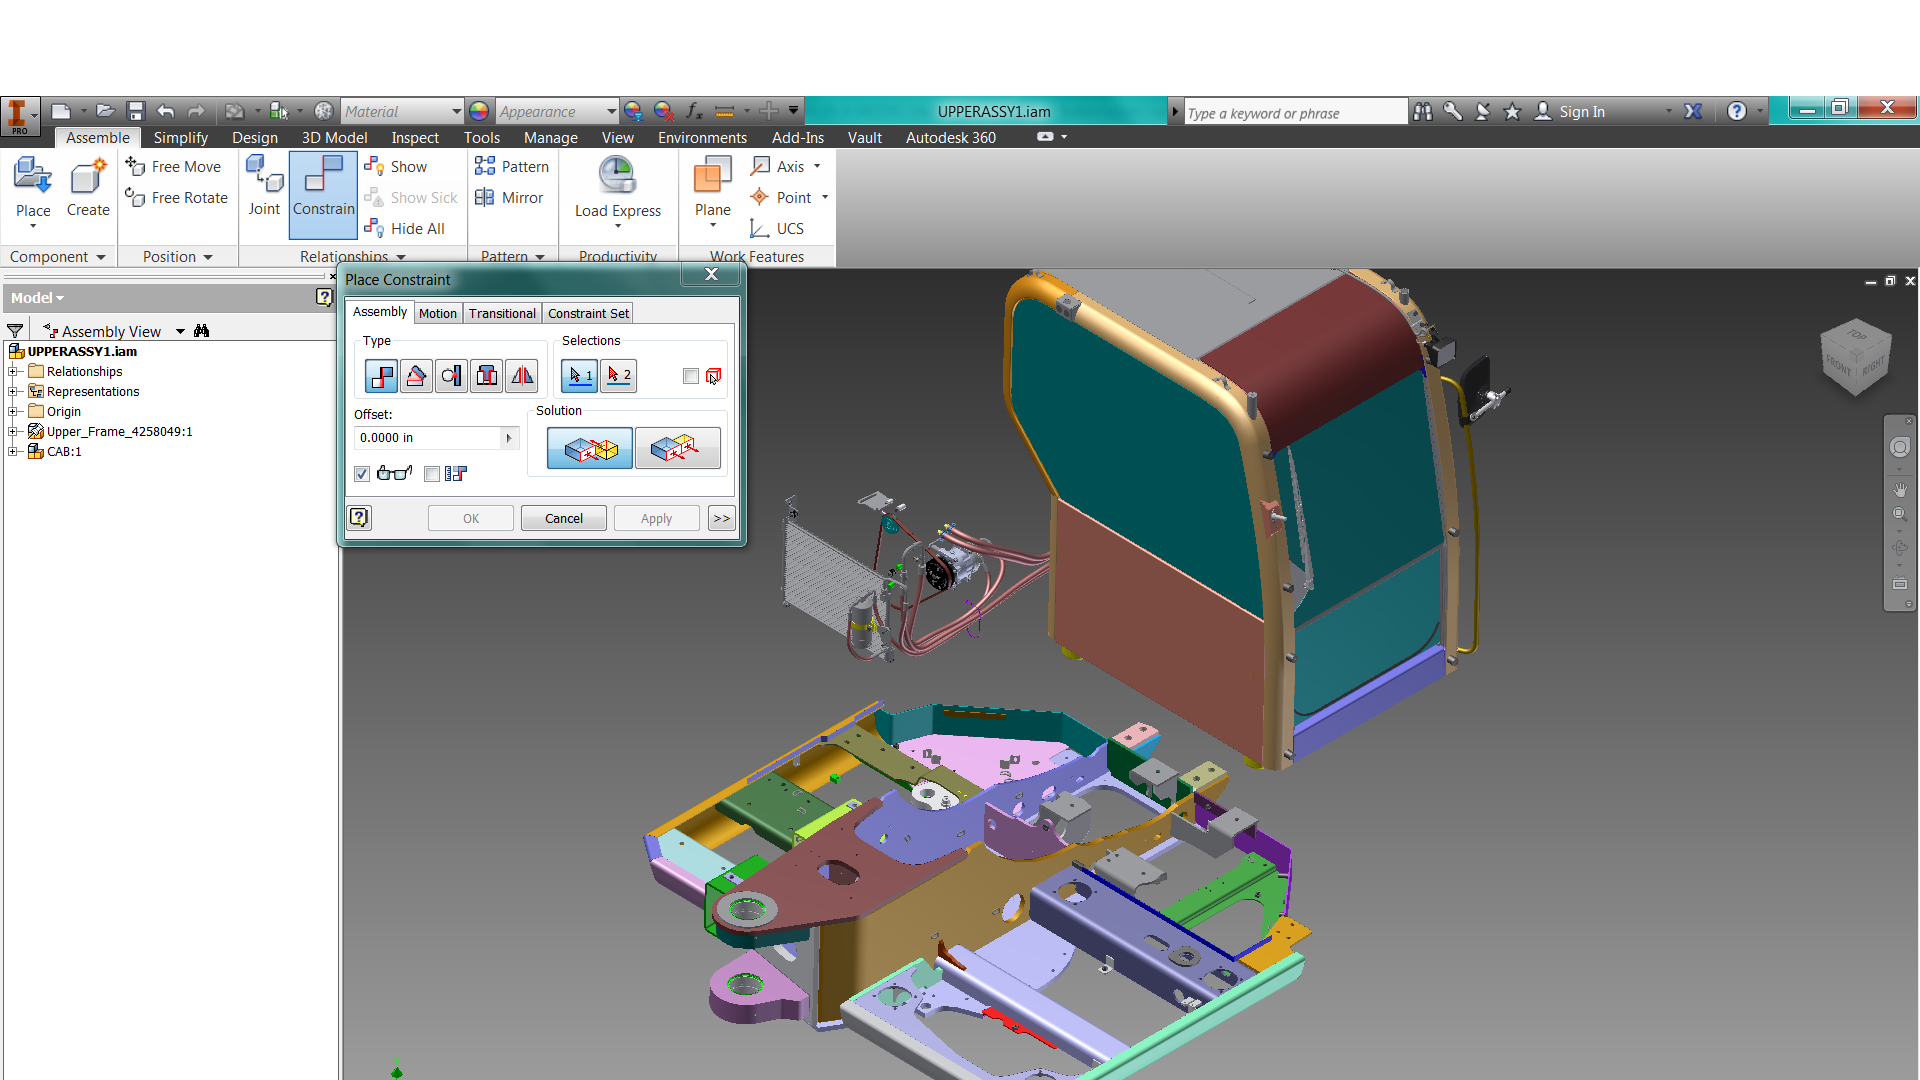Expand the Origin tree node
The width and height of the screenshot is (1920, 1080).
pos(13,412)
